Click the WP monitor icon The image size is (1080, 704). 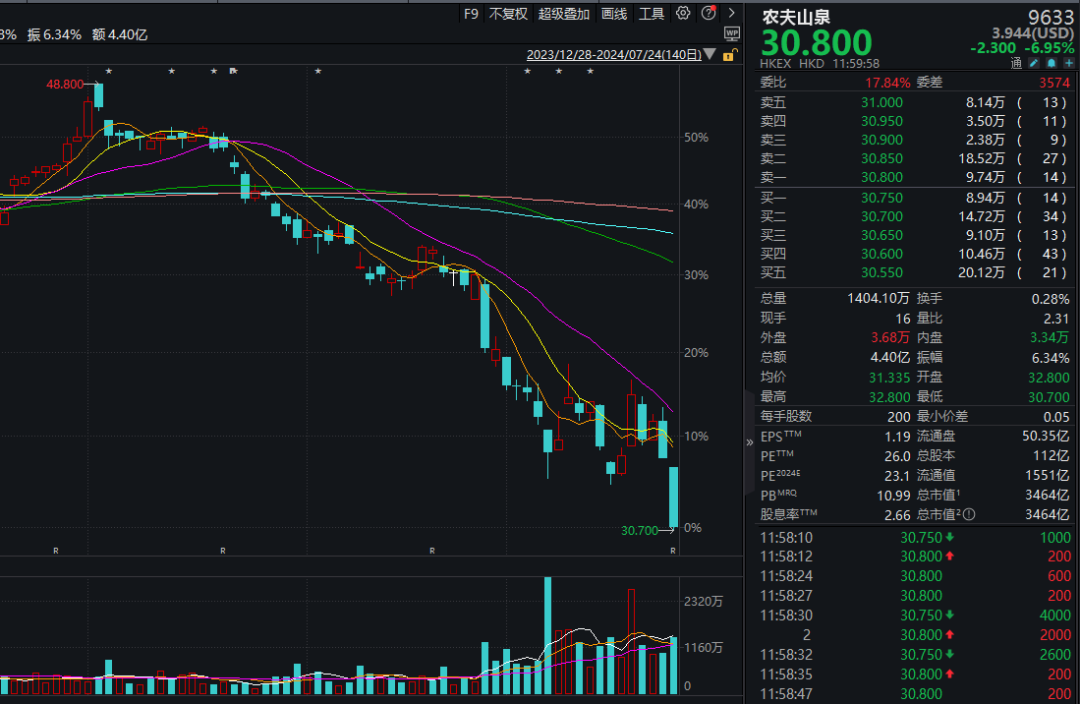tap(731, 34)
